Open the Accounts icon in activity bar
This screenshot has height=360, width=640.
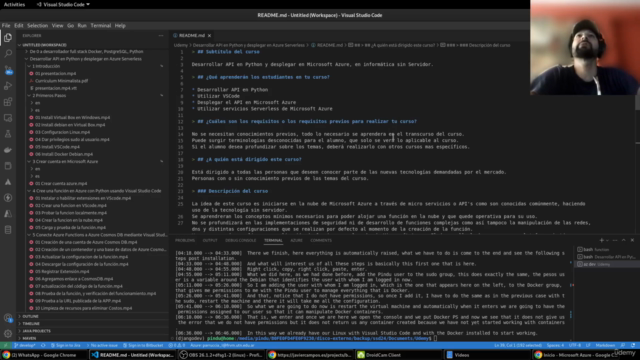[x=8, y=318]
